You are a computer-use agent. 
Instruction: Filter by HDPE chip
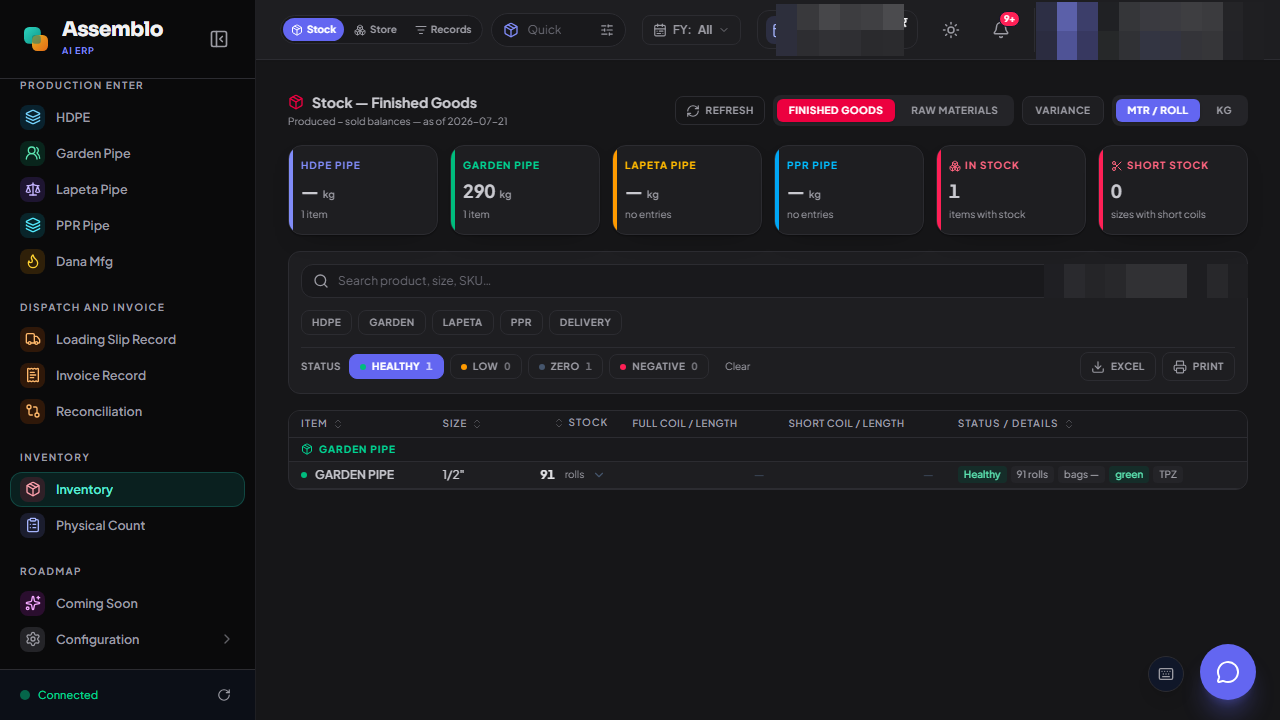coord(326,322)
